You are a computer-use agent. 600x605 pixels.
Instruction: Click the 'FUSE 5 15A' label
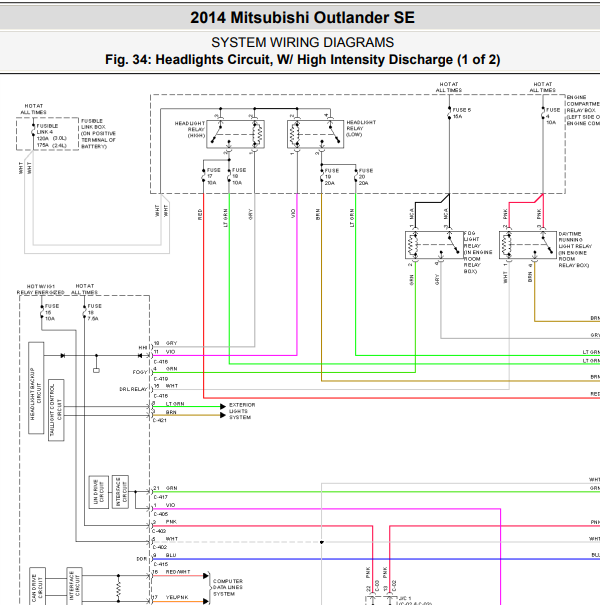[461, 113]
